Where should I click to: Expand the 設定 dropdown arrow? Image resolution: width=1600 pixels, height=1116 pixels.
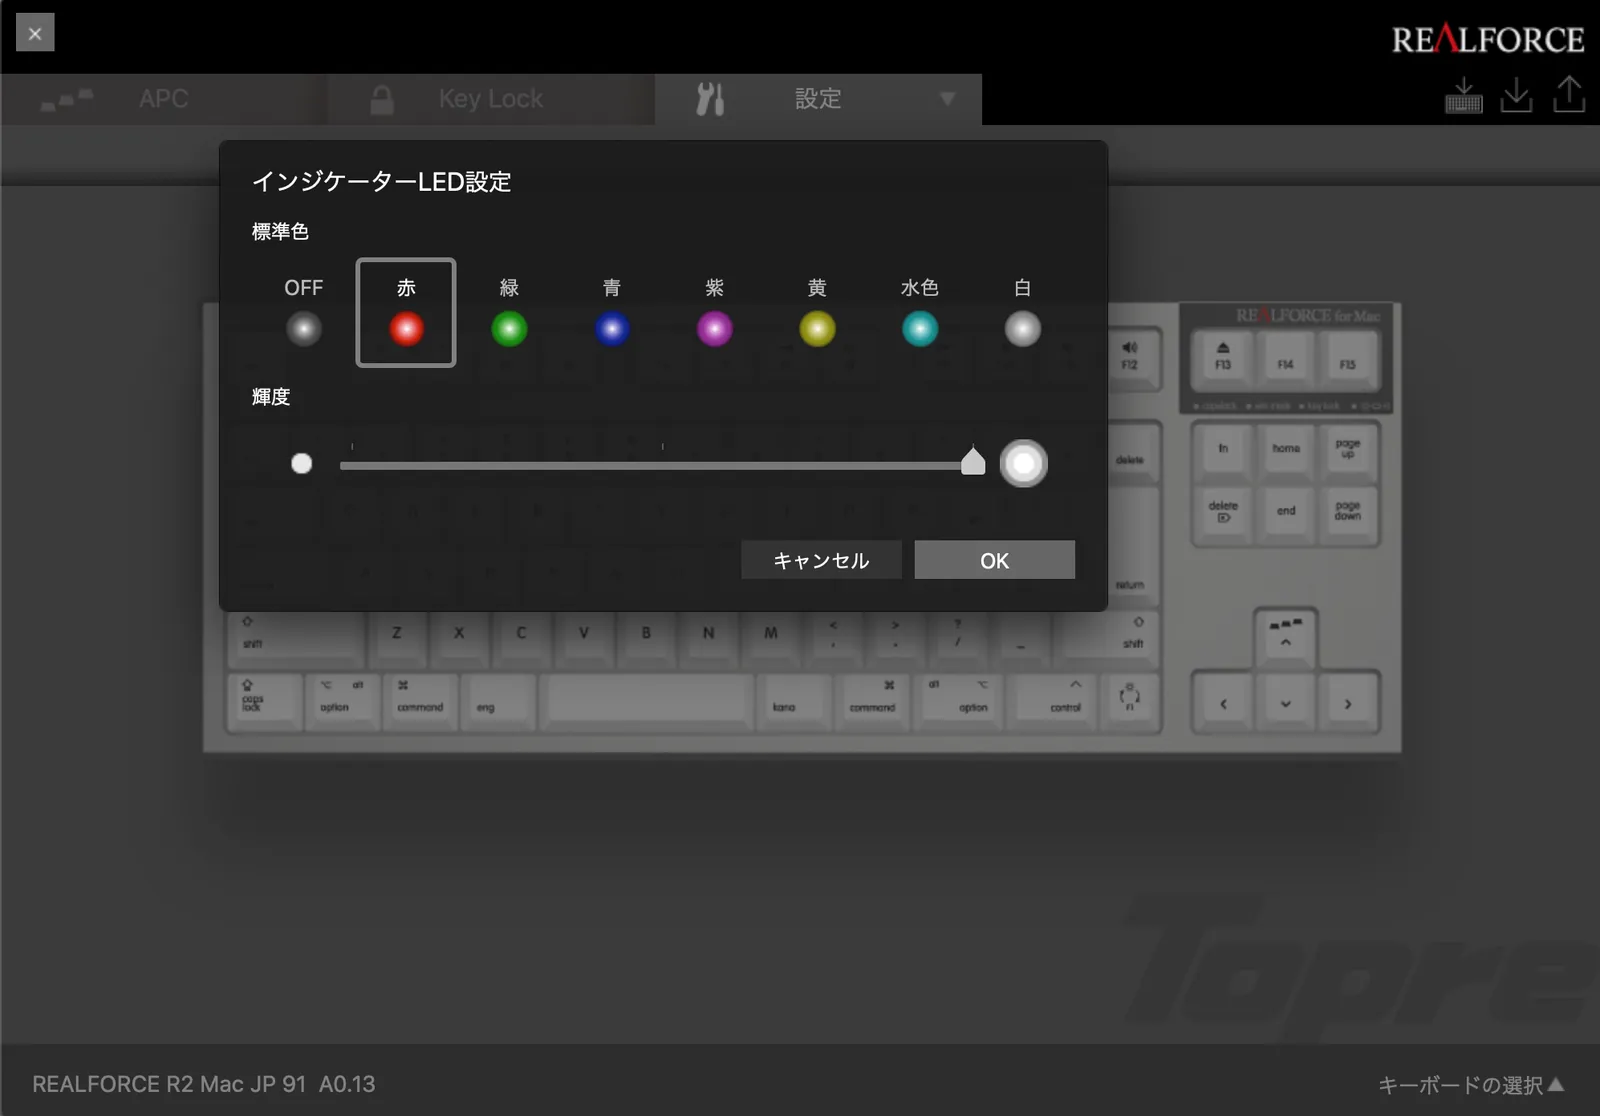(947, 99)
